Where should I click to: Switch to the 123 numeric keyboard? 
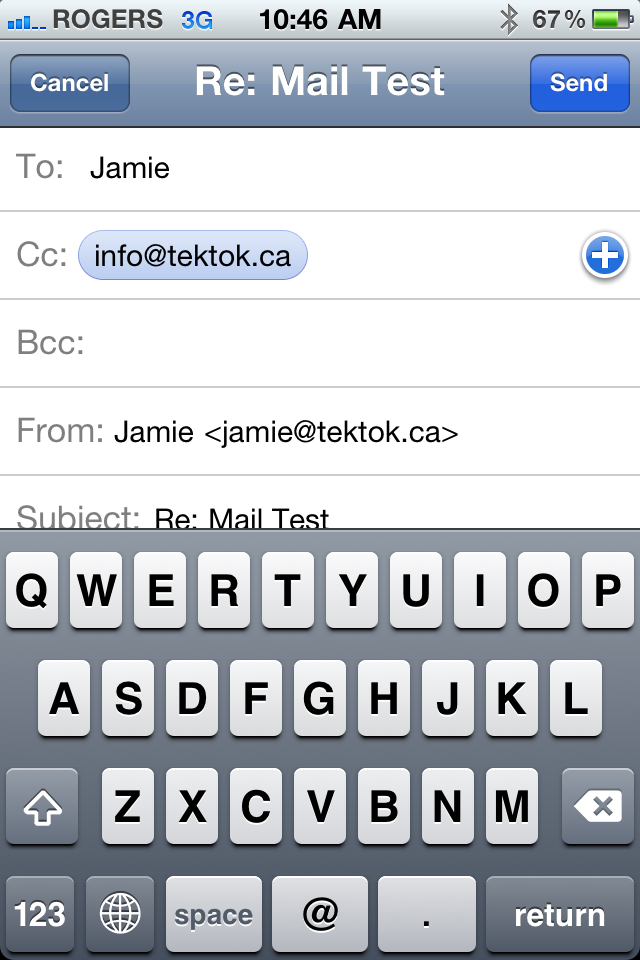(x=40, y=913)
